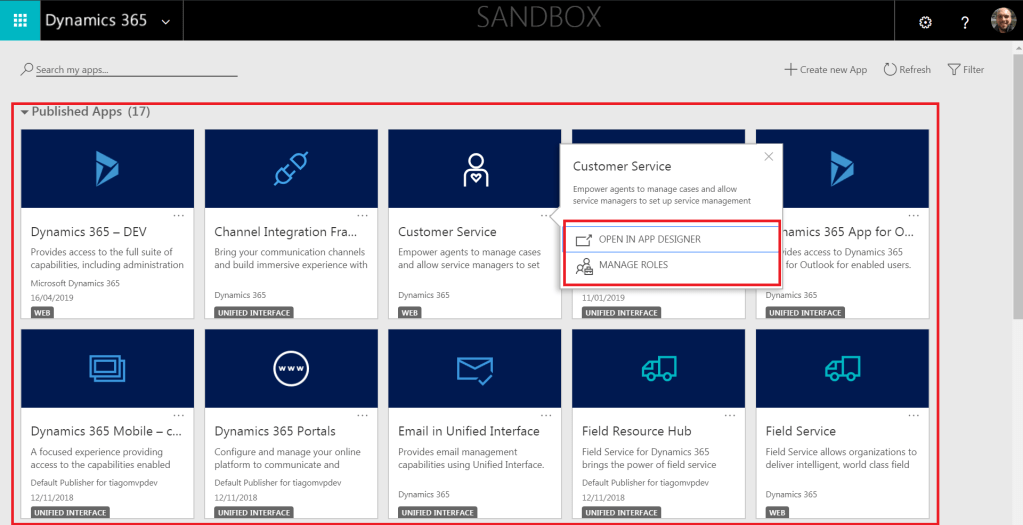Screen dimensions: 1023x525
Task: Open the Customer Service app tile icon
Action: 475,169
